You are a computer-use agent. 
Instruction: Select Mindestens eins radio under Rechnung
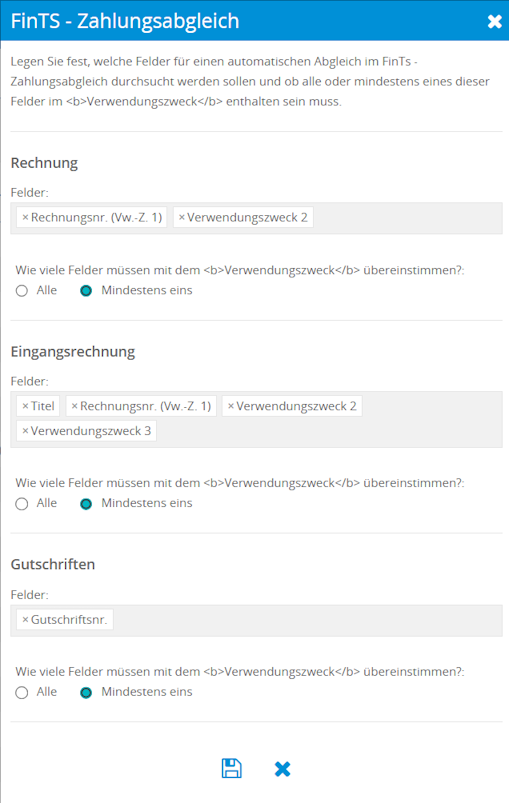[x=86, y=291]
